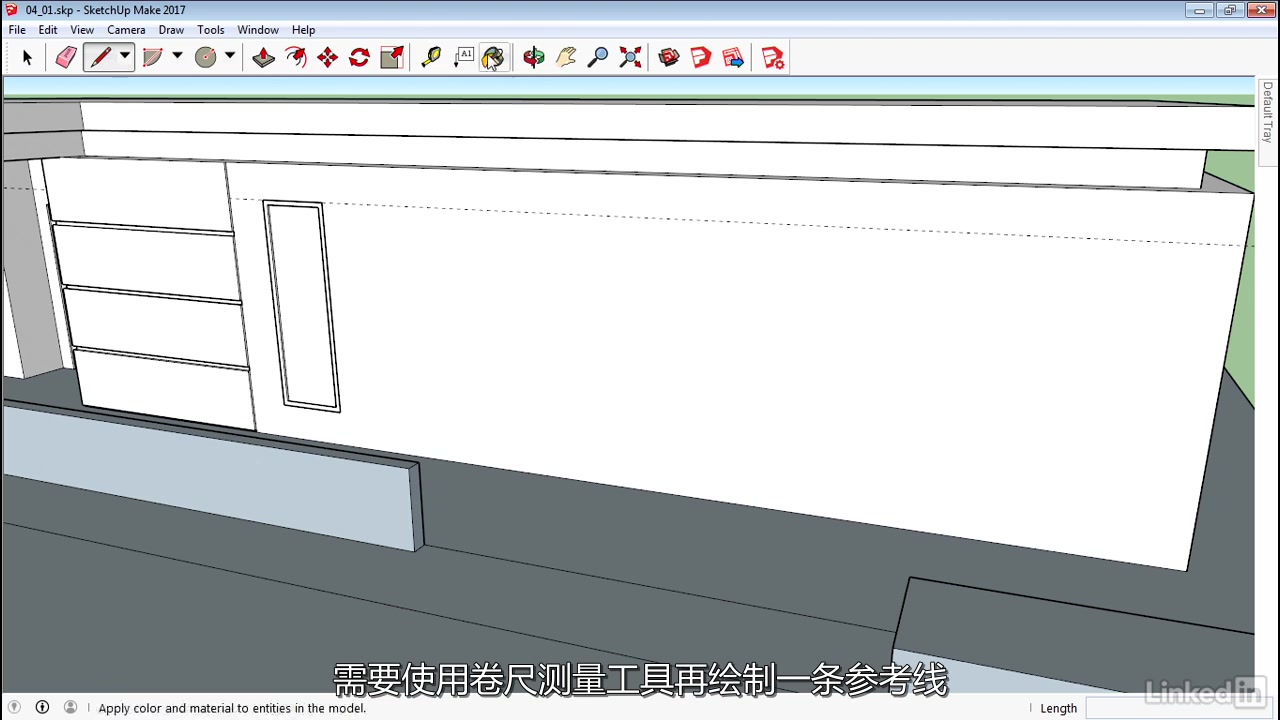The image size is (1280, 720).
Task: Expand the Default Tray panel
Action: point(1266,115)
